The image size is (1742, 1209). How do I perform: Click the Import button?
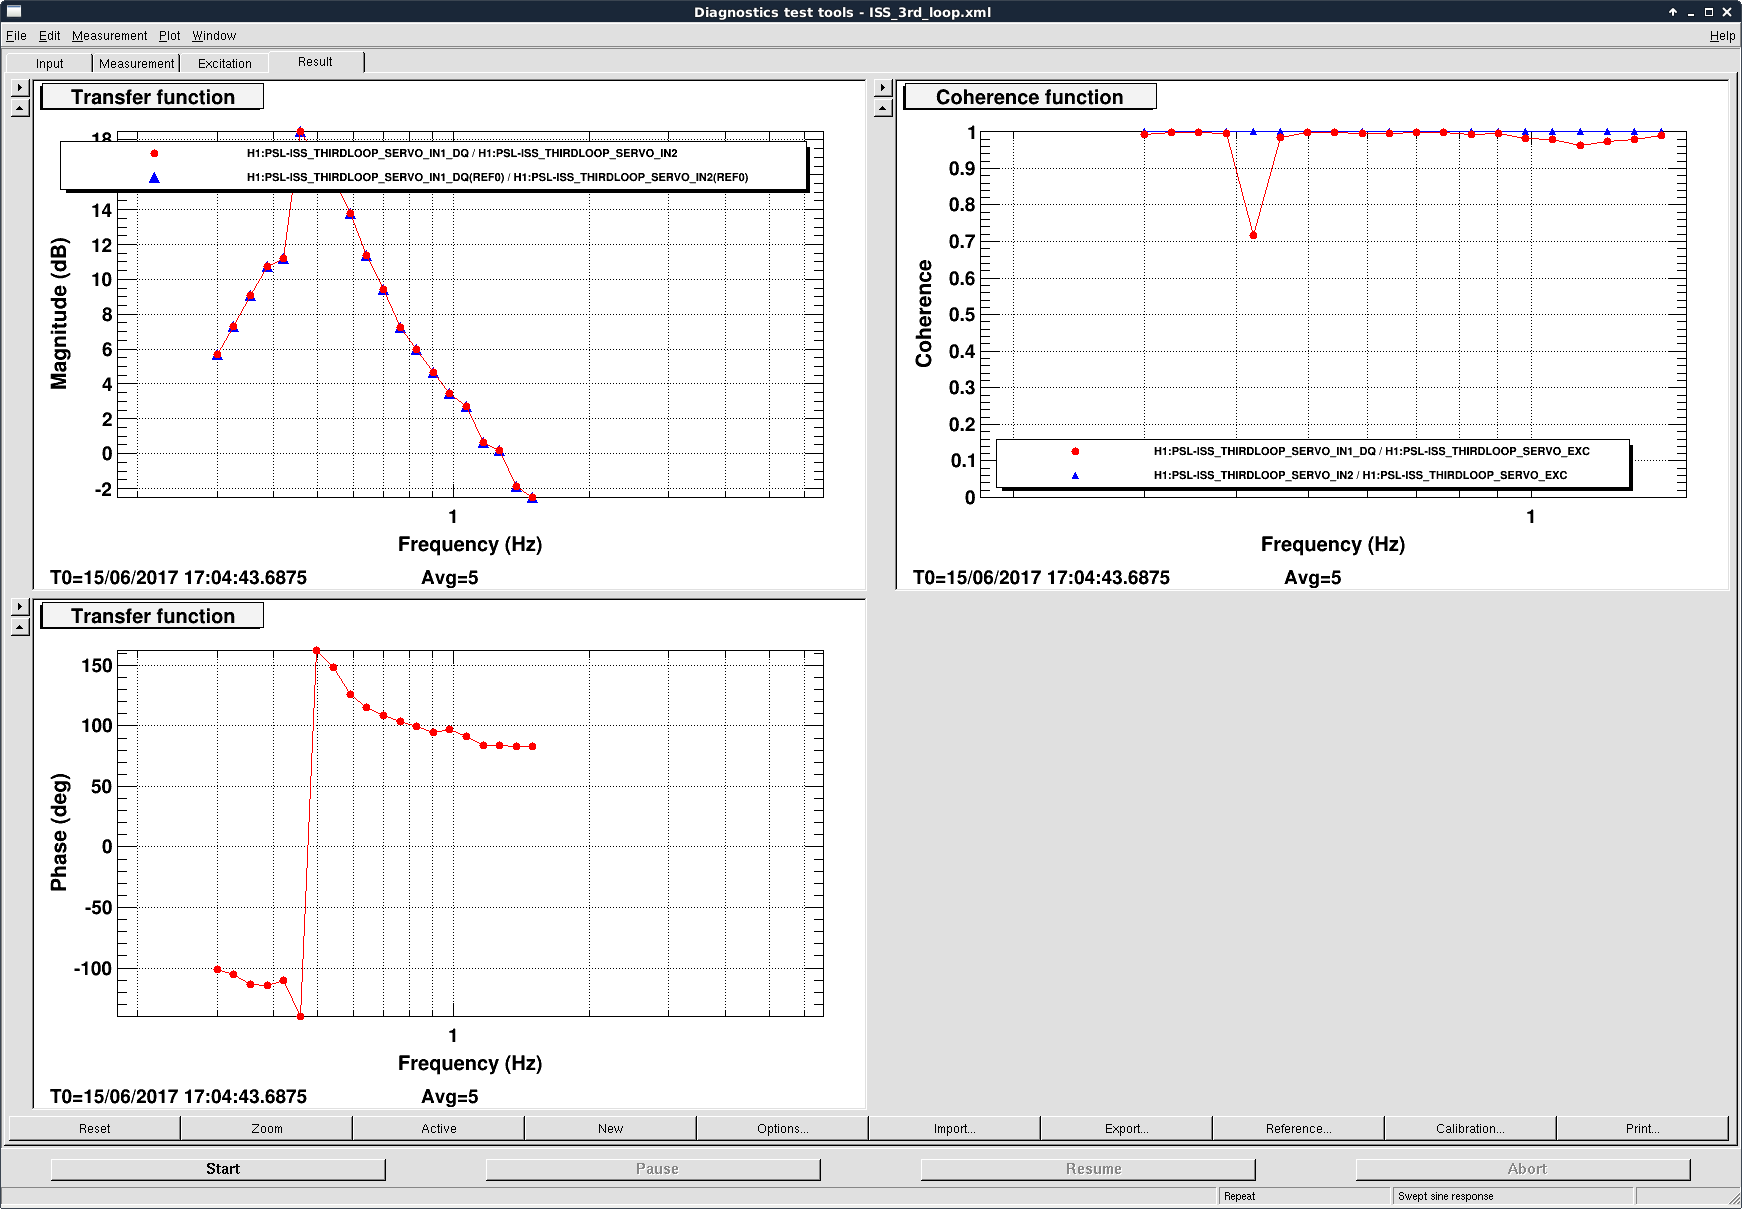click(955, 1128)
